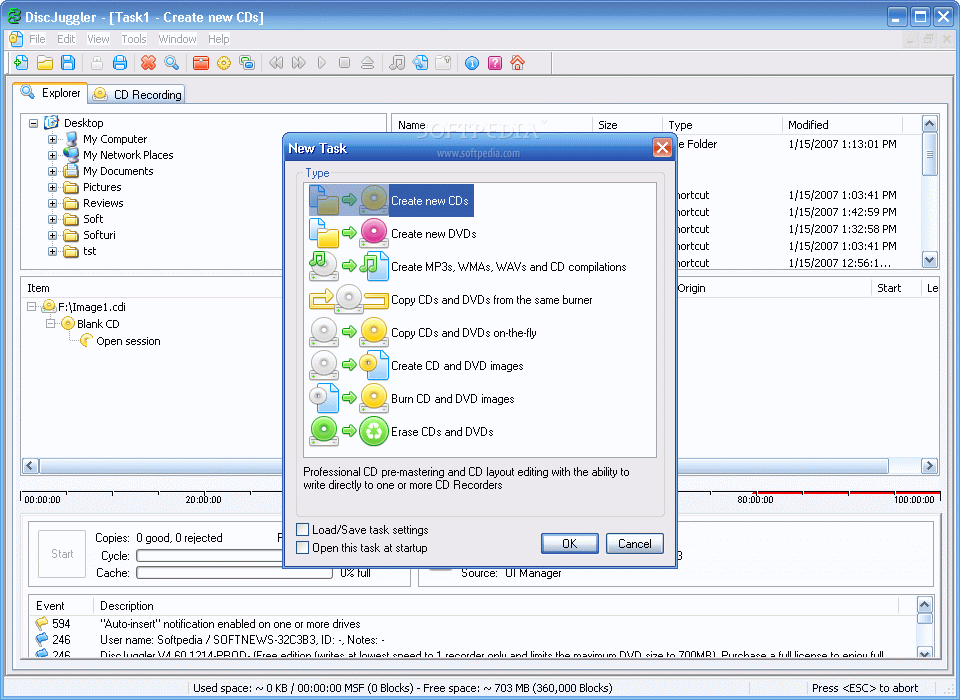960x700 pixels.
Task: Click the eject toolbar button
Action: coord(367,62)
